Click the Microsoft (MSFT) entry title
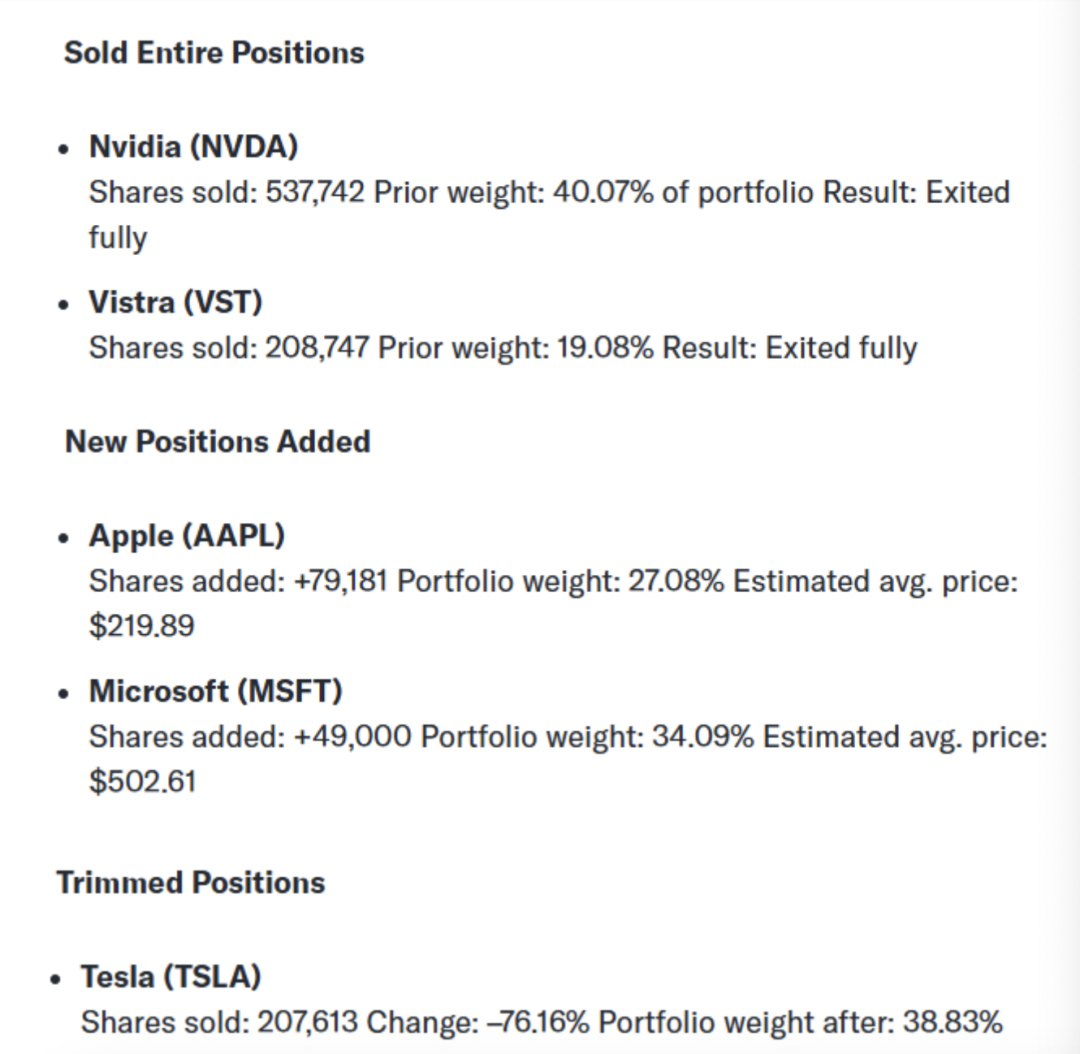Screen dimensions: 1080x1054 pos(215,691)
